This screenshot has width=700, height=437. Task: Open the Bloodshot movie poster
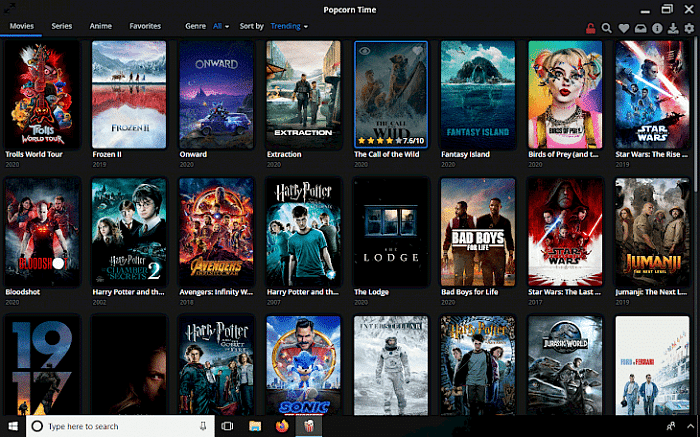tap(42, 232)
